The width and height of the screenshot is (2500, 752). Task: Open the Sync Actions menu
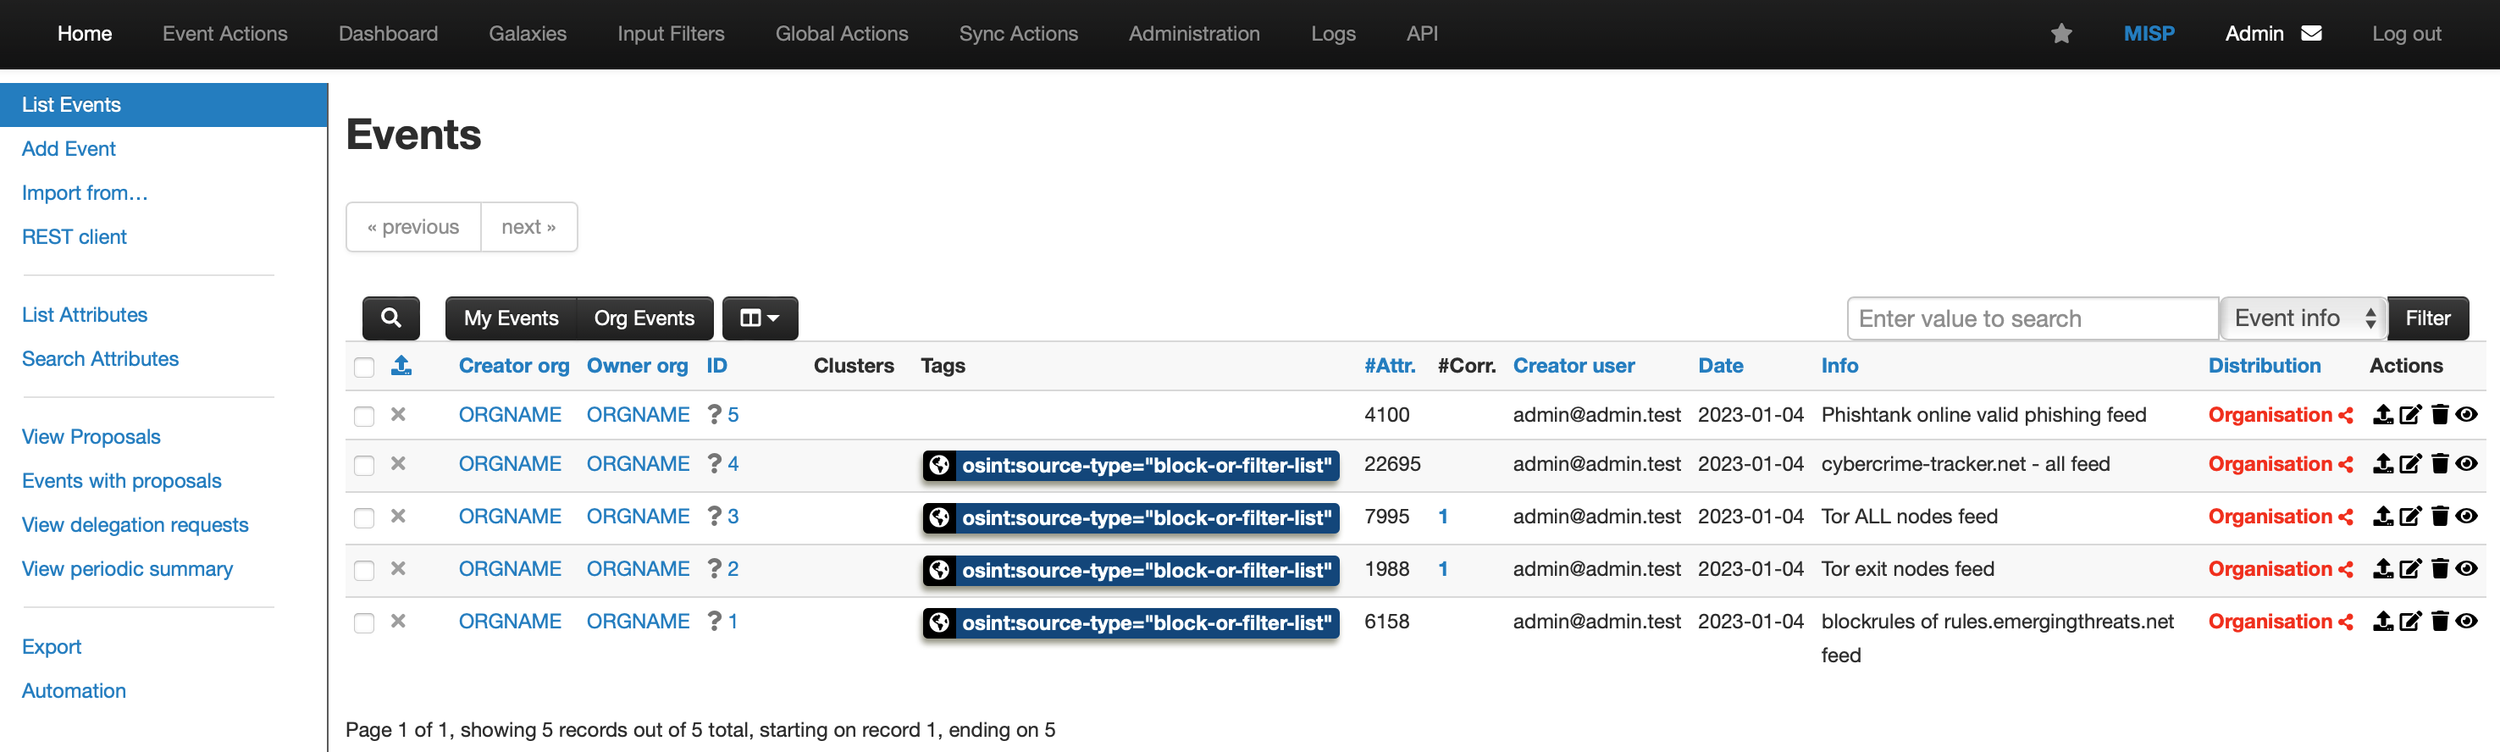pos(1018,34)
